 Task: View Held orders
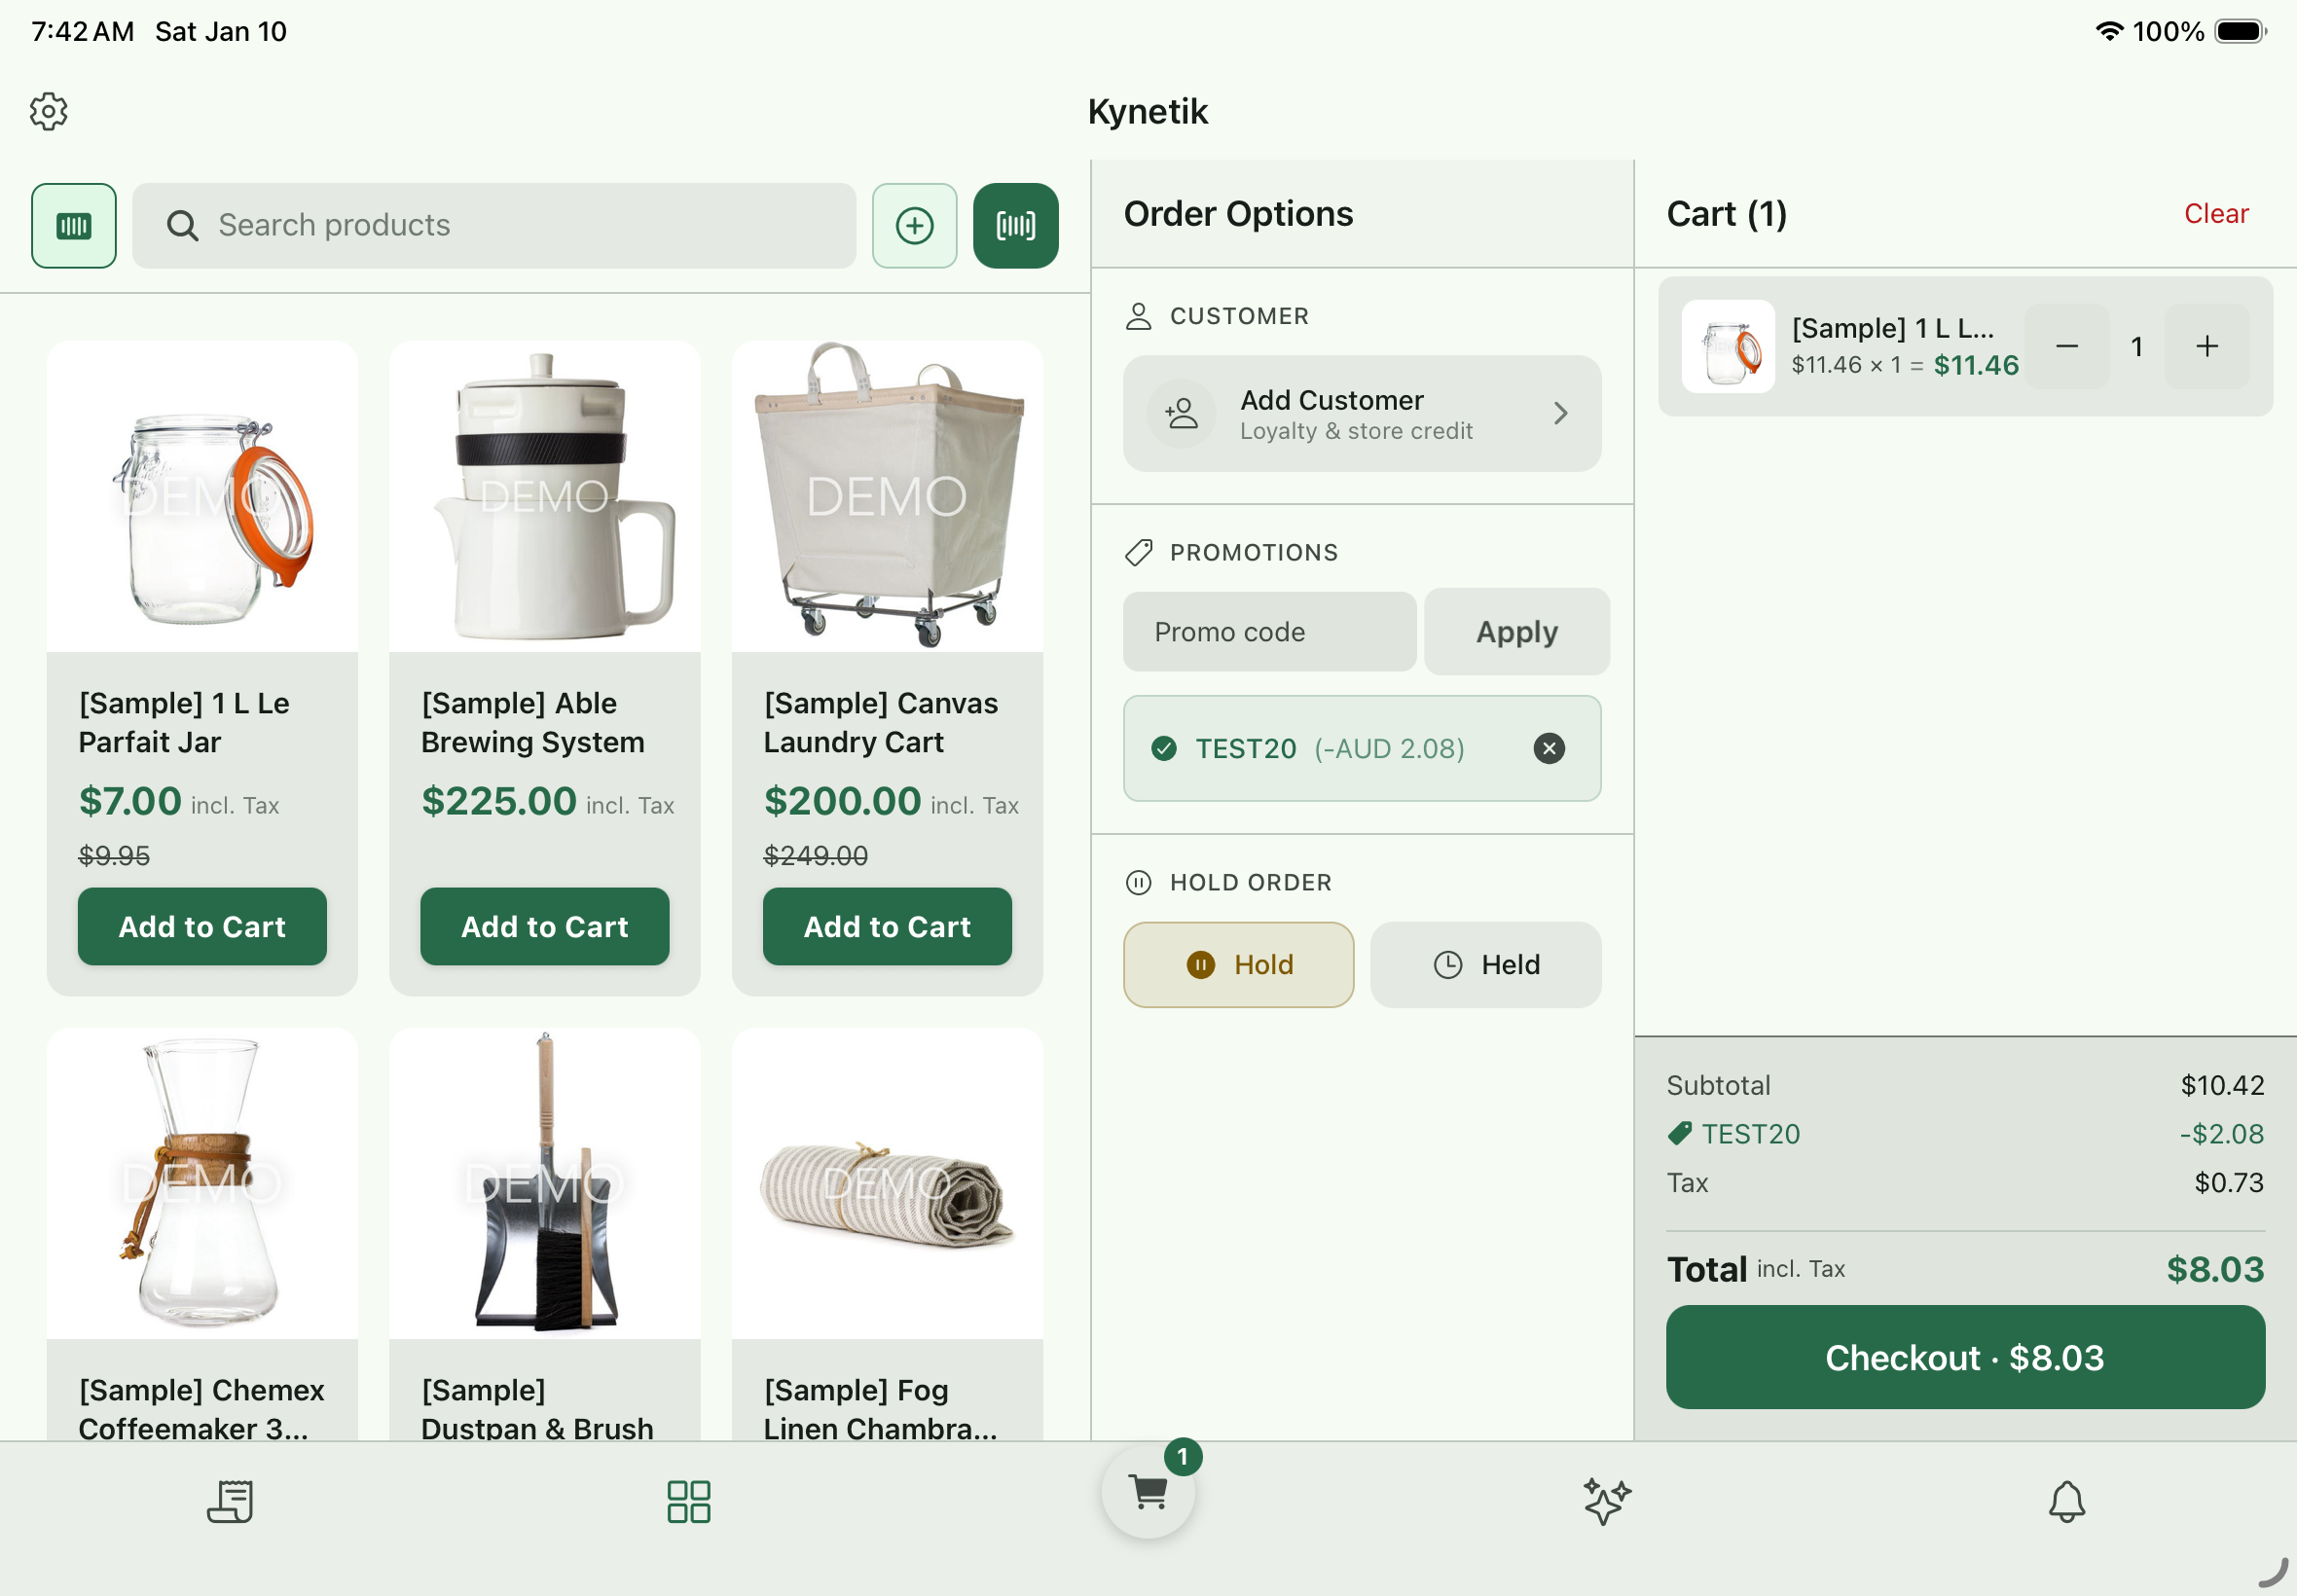pyautogui.click(x=1485, y=964)
